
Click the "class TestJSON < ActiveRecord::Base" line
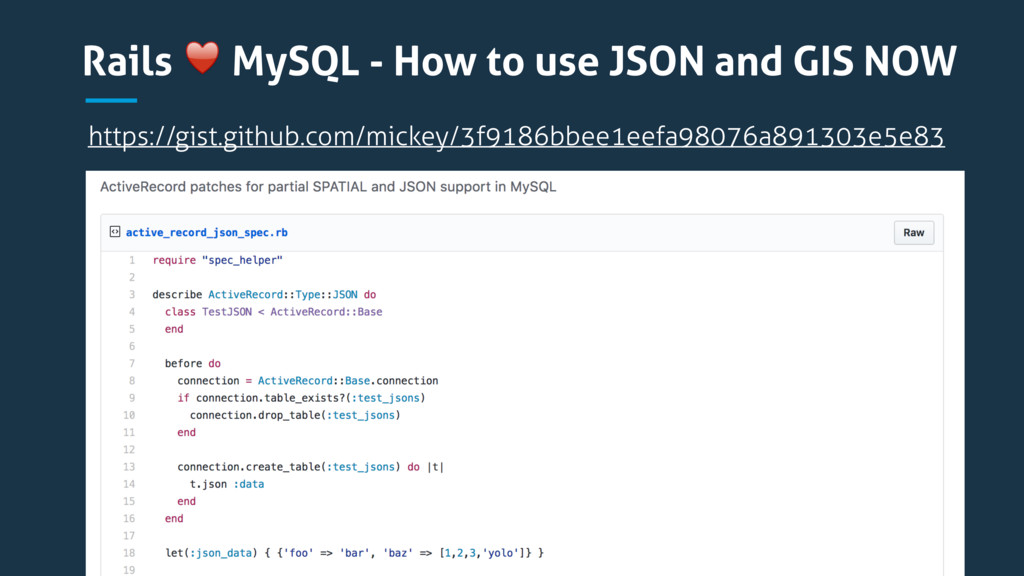(x=273, y=312)
